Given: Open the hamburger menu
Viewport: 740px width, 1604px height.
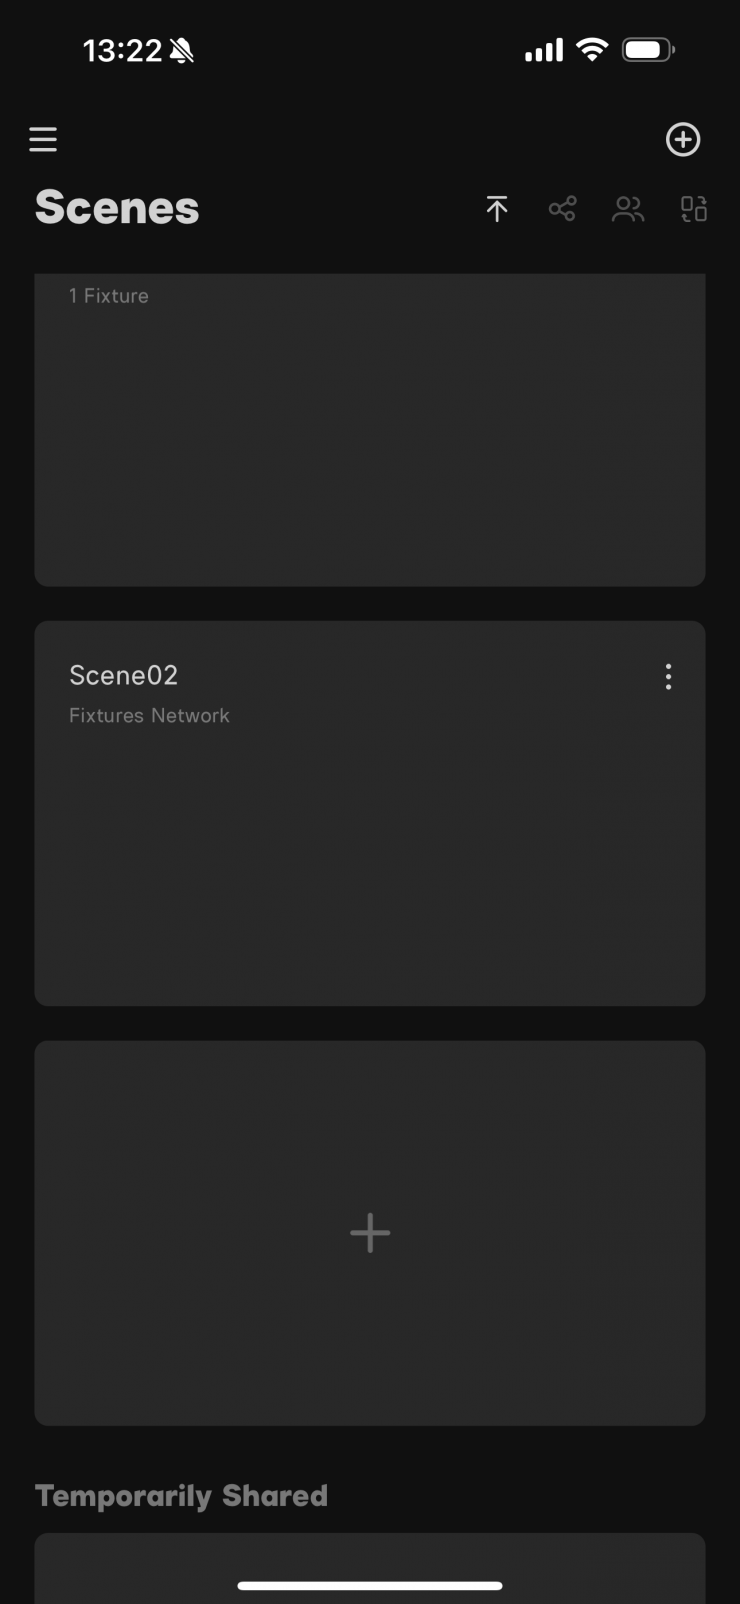Looking at the screenshot, I should click(x=43, y=139).
